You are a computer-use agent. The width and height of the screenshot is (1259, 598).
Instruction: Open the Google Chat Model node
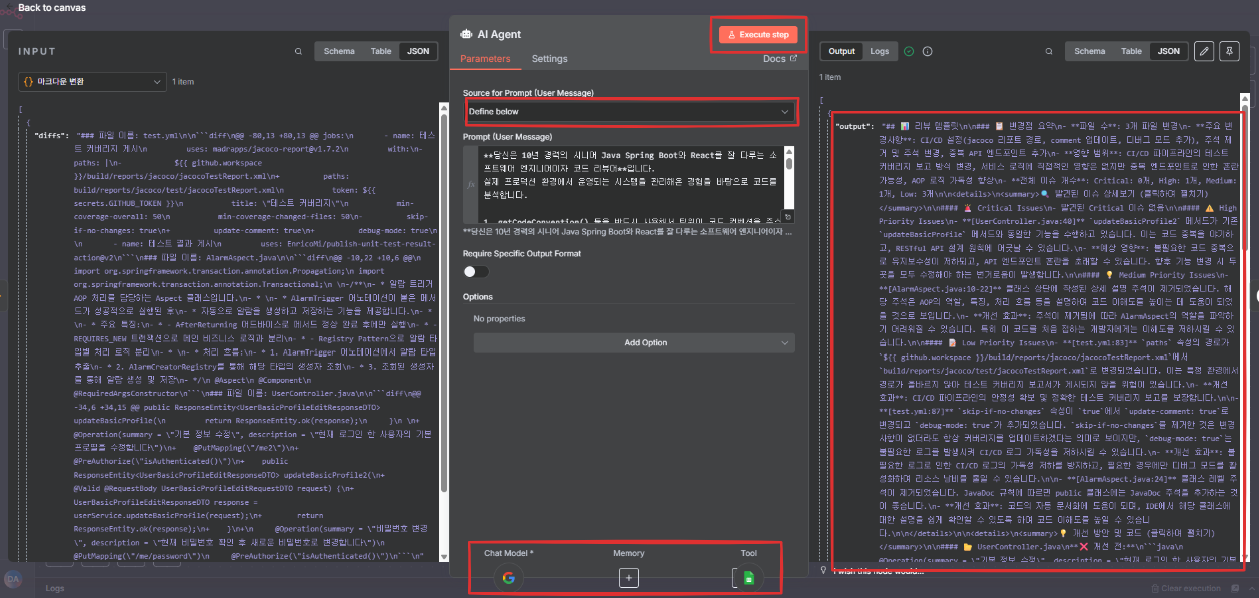(x=508, y=578)
